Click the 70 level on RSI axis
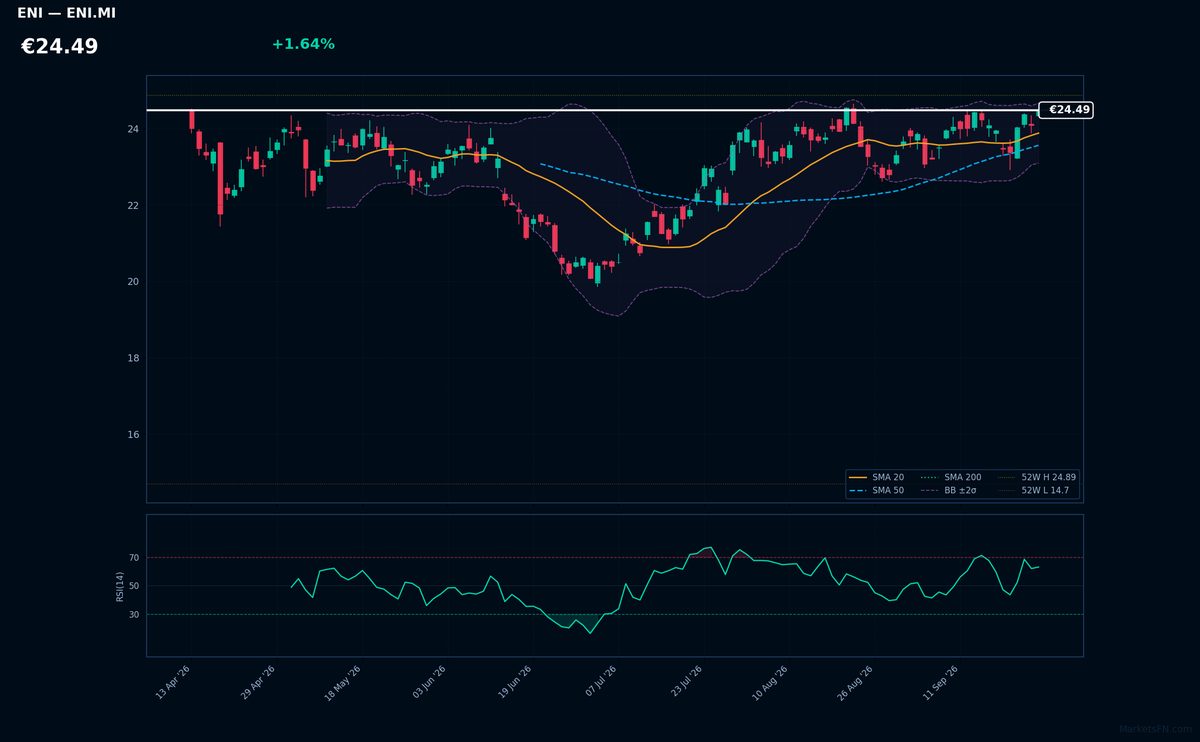The height and width of the screenshot is (742, 1200). click(134, 558)
